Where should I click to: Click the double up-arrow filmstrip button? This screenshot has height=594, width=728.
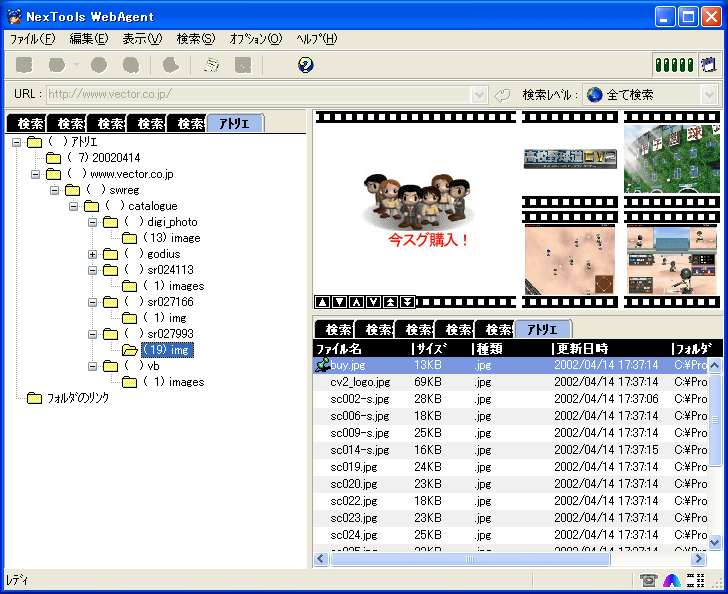pyautogui.click(x=390, y=302)
